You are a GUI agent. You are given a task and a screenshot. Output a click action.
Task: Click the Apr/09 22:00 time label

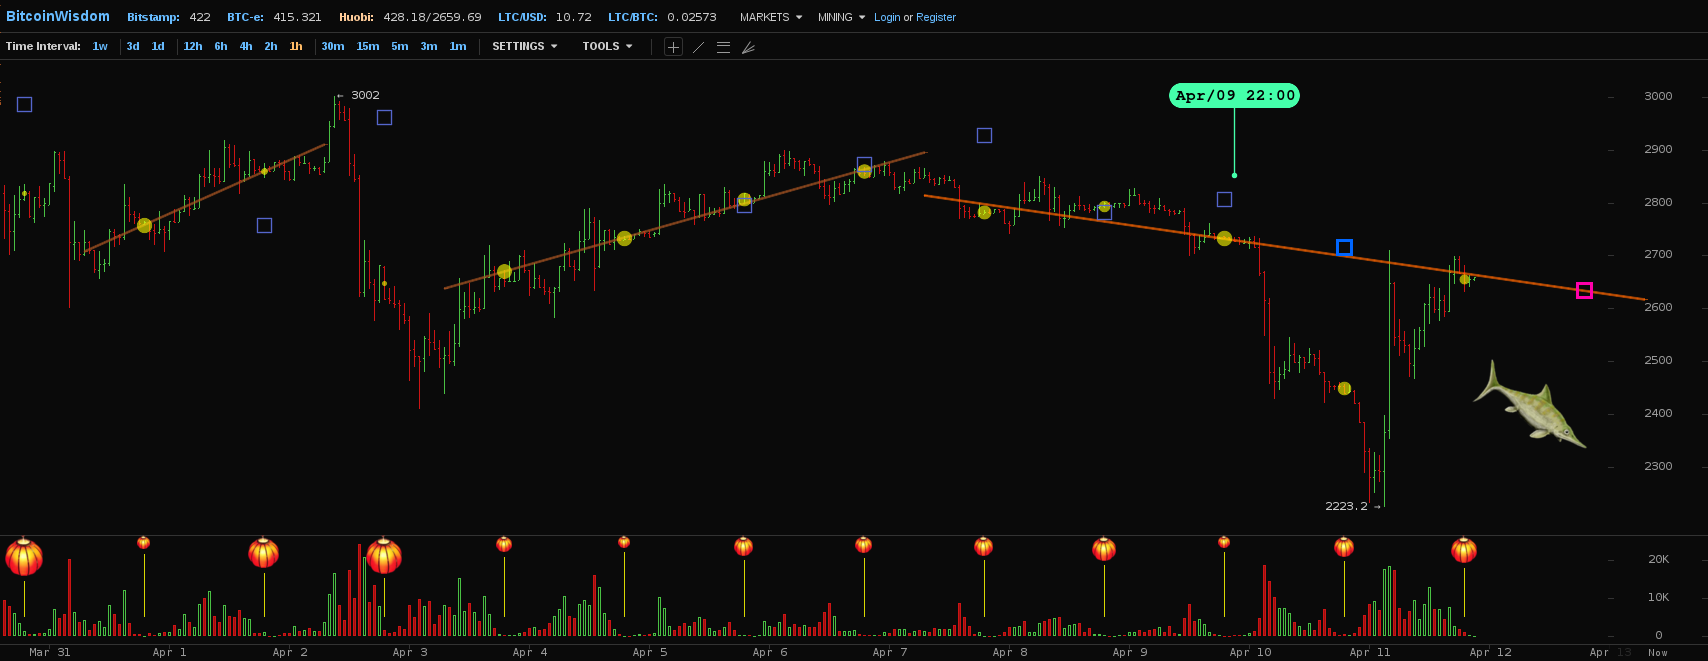(x=1234, y=96)
